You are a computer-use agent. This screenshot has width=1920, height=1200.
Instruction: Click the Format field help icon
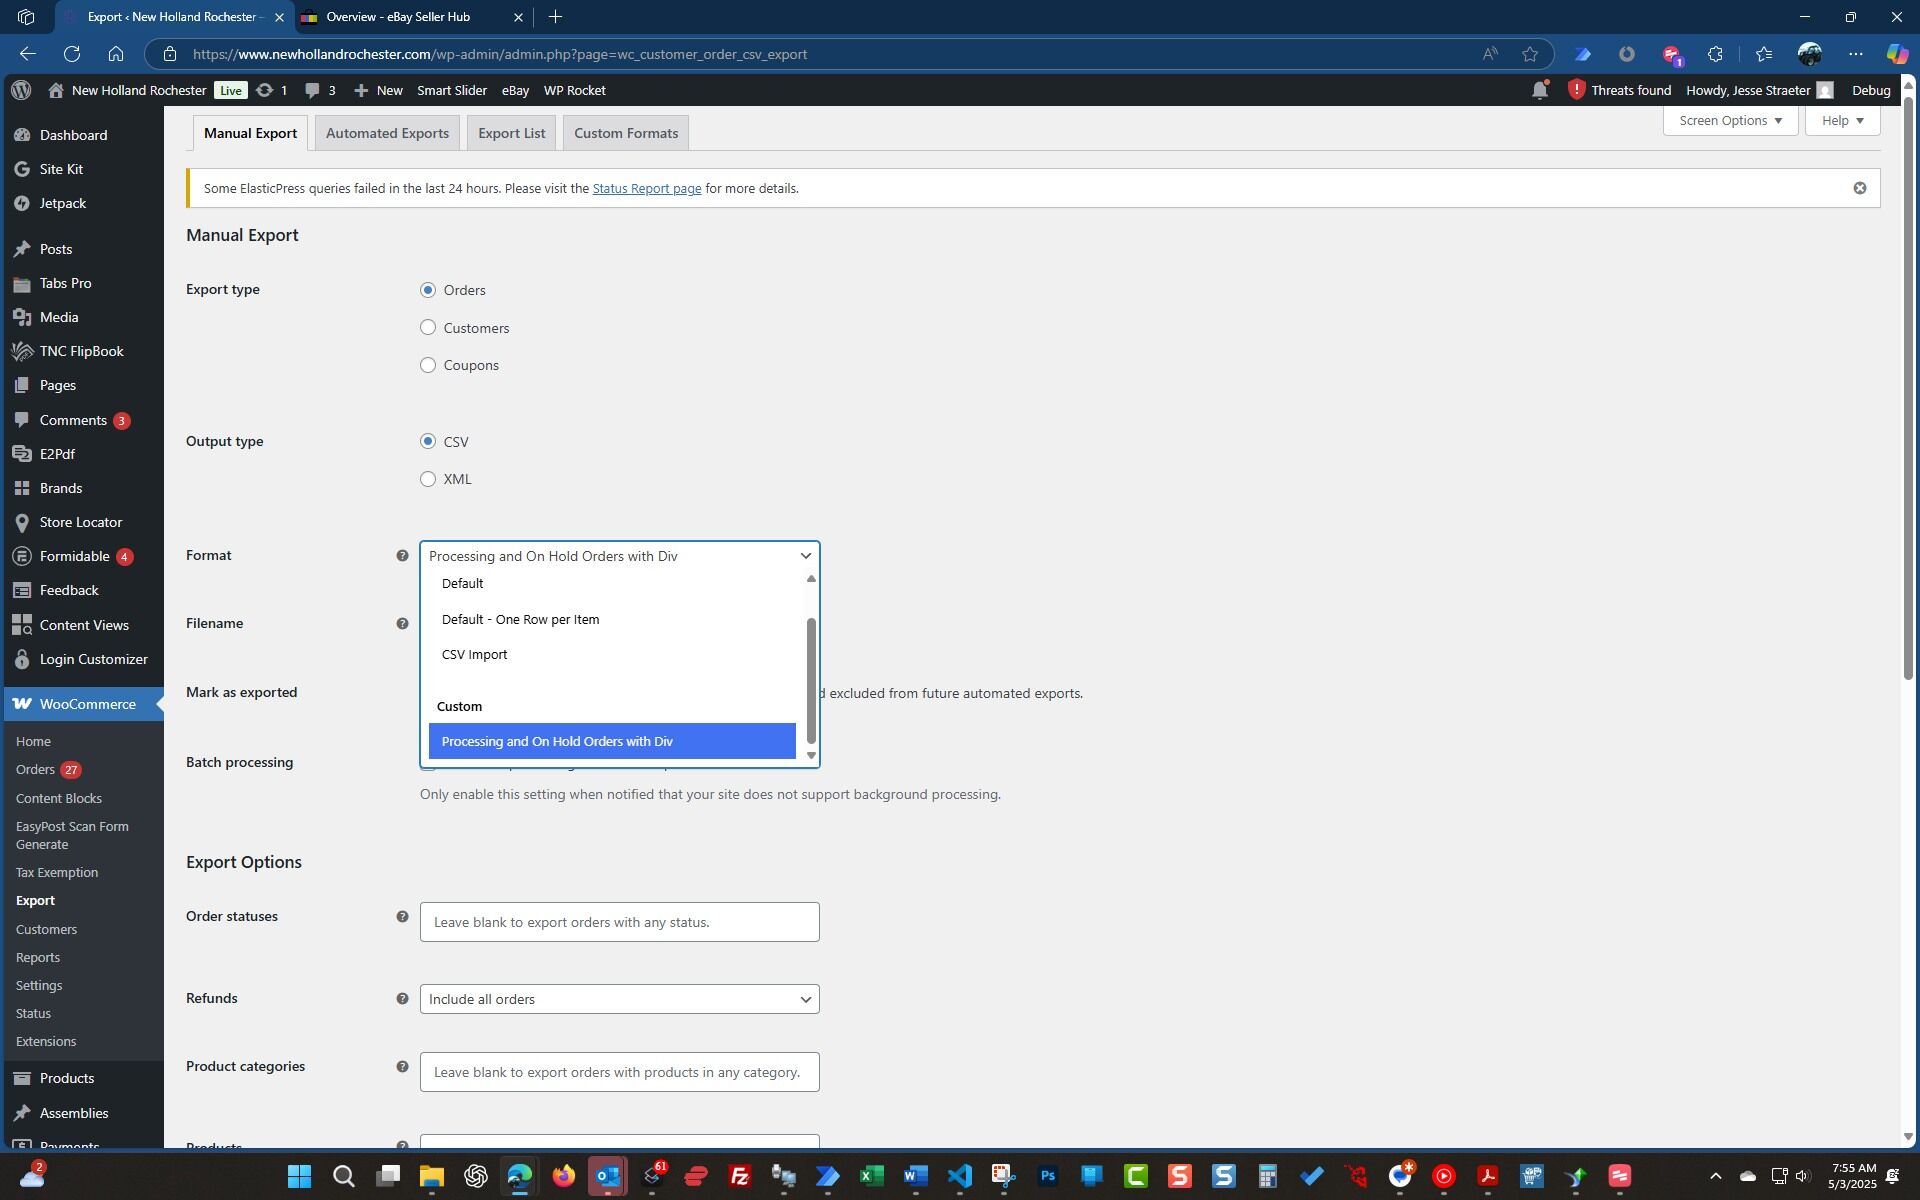tap(402, 556)
